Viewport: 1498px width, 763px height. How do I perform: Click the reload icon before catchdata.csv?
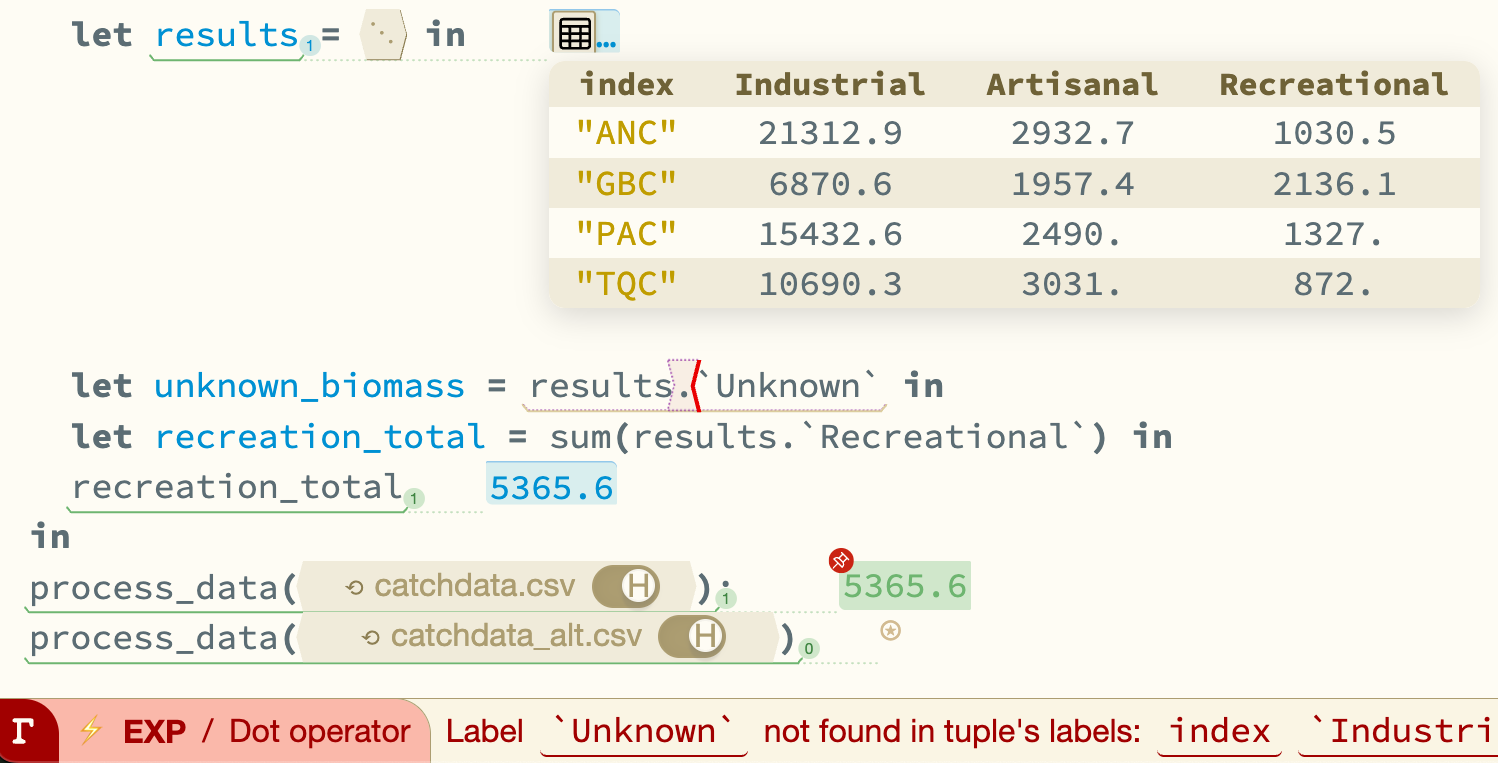point(354,587)
